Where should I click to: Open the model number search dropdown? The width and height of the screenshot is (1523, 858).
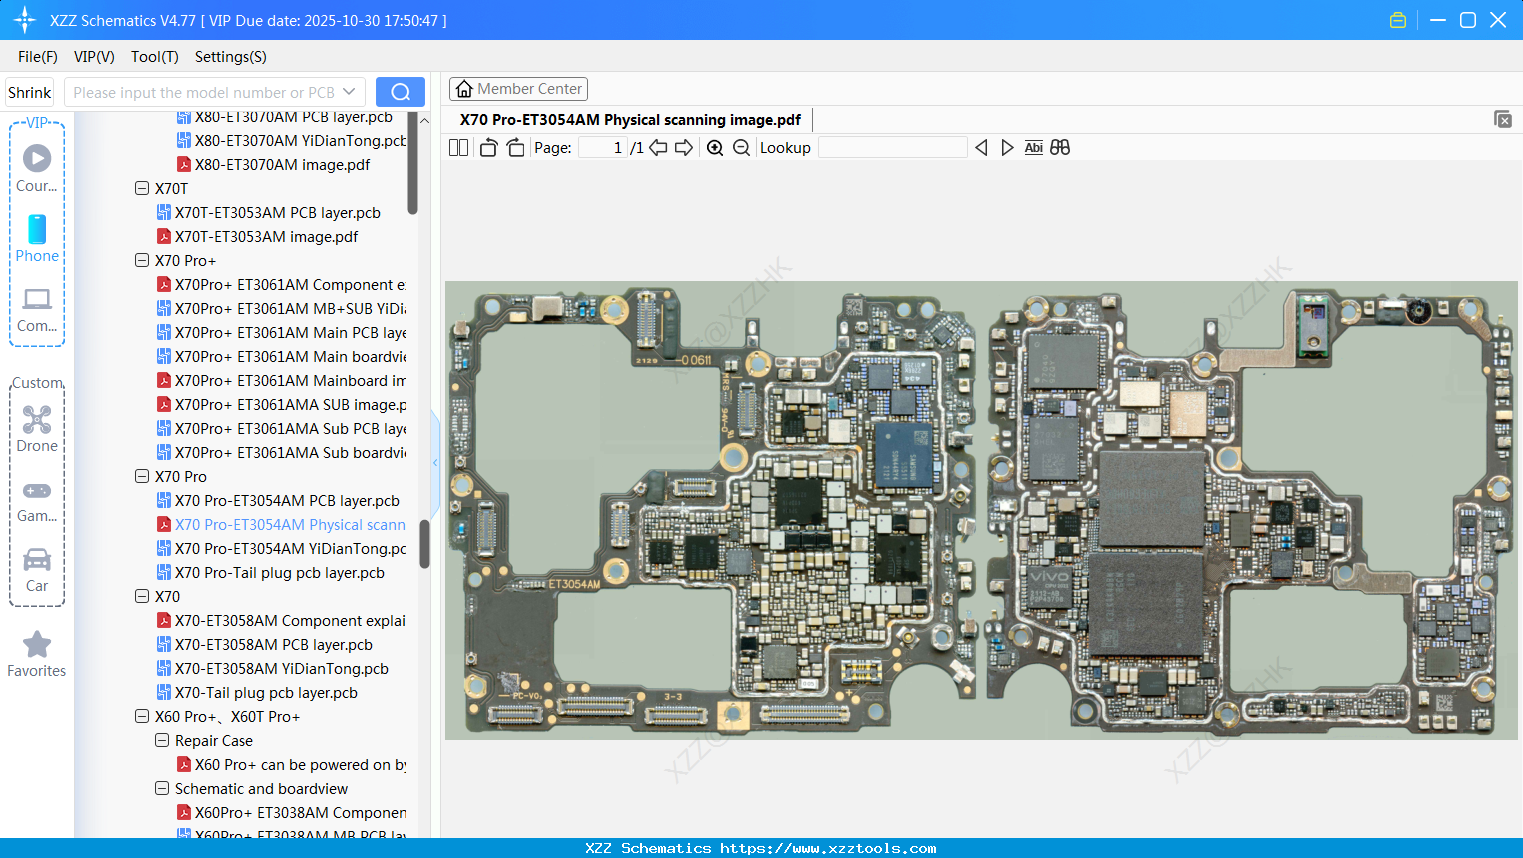[347, 91]
